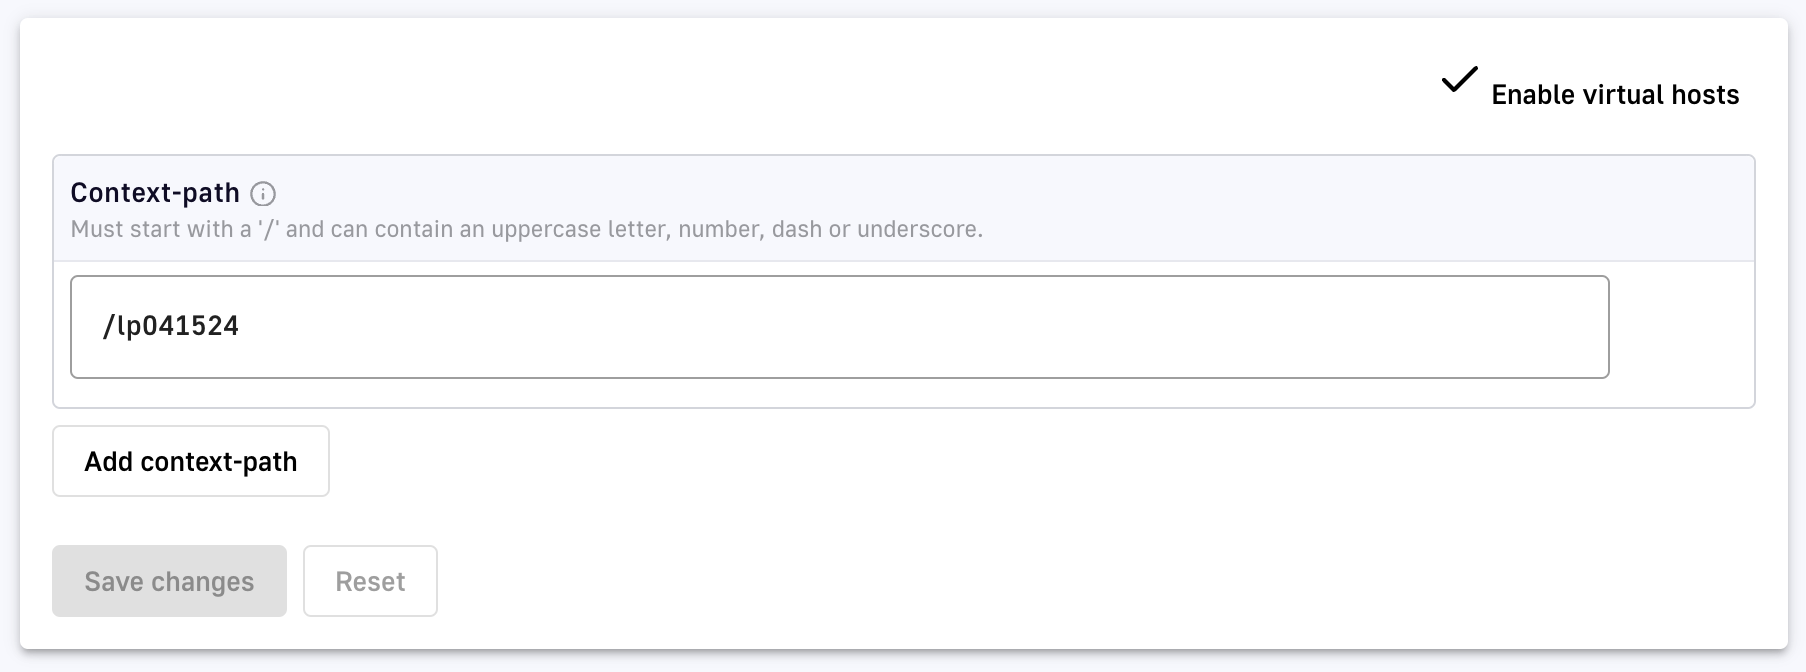Select the field containing /lp041524

tap(839, 327)
